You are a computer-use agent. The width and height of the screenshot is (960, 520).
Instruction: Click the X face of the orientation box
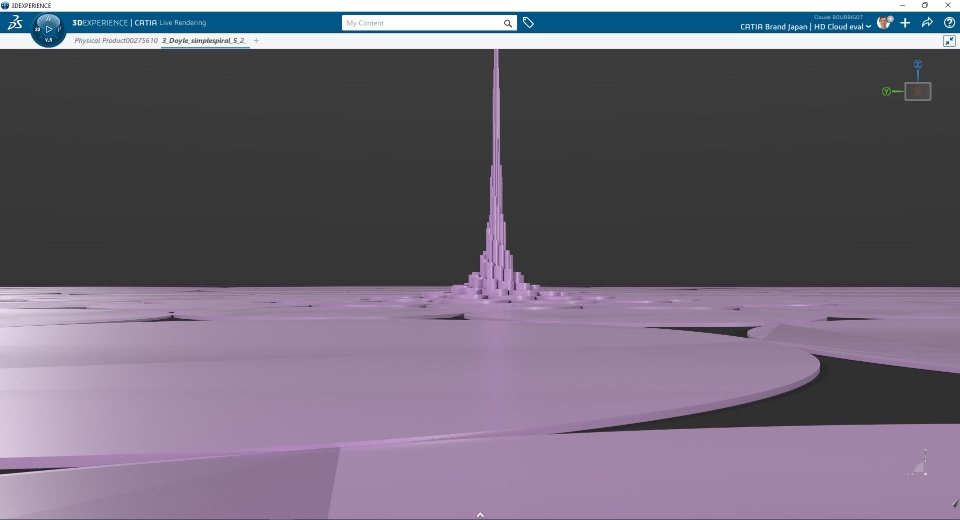pos(918,91)
